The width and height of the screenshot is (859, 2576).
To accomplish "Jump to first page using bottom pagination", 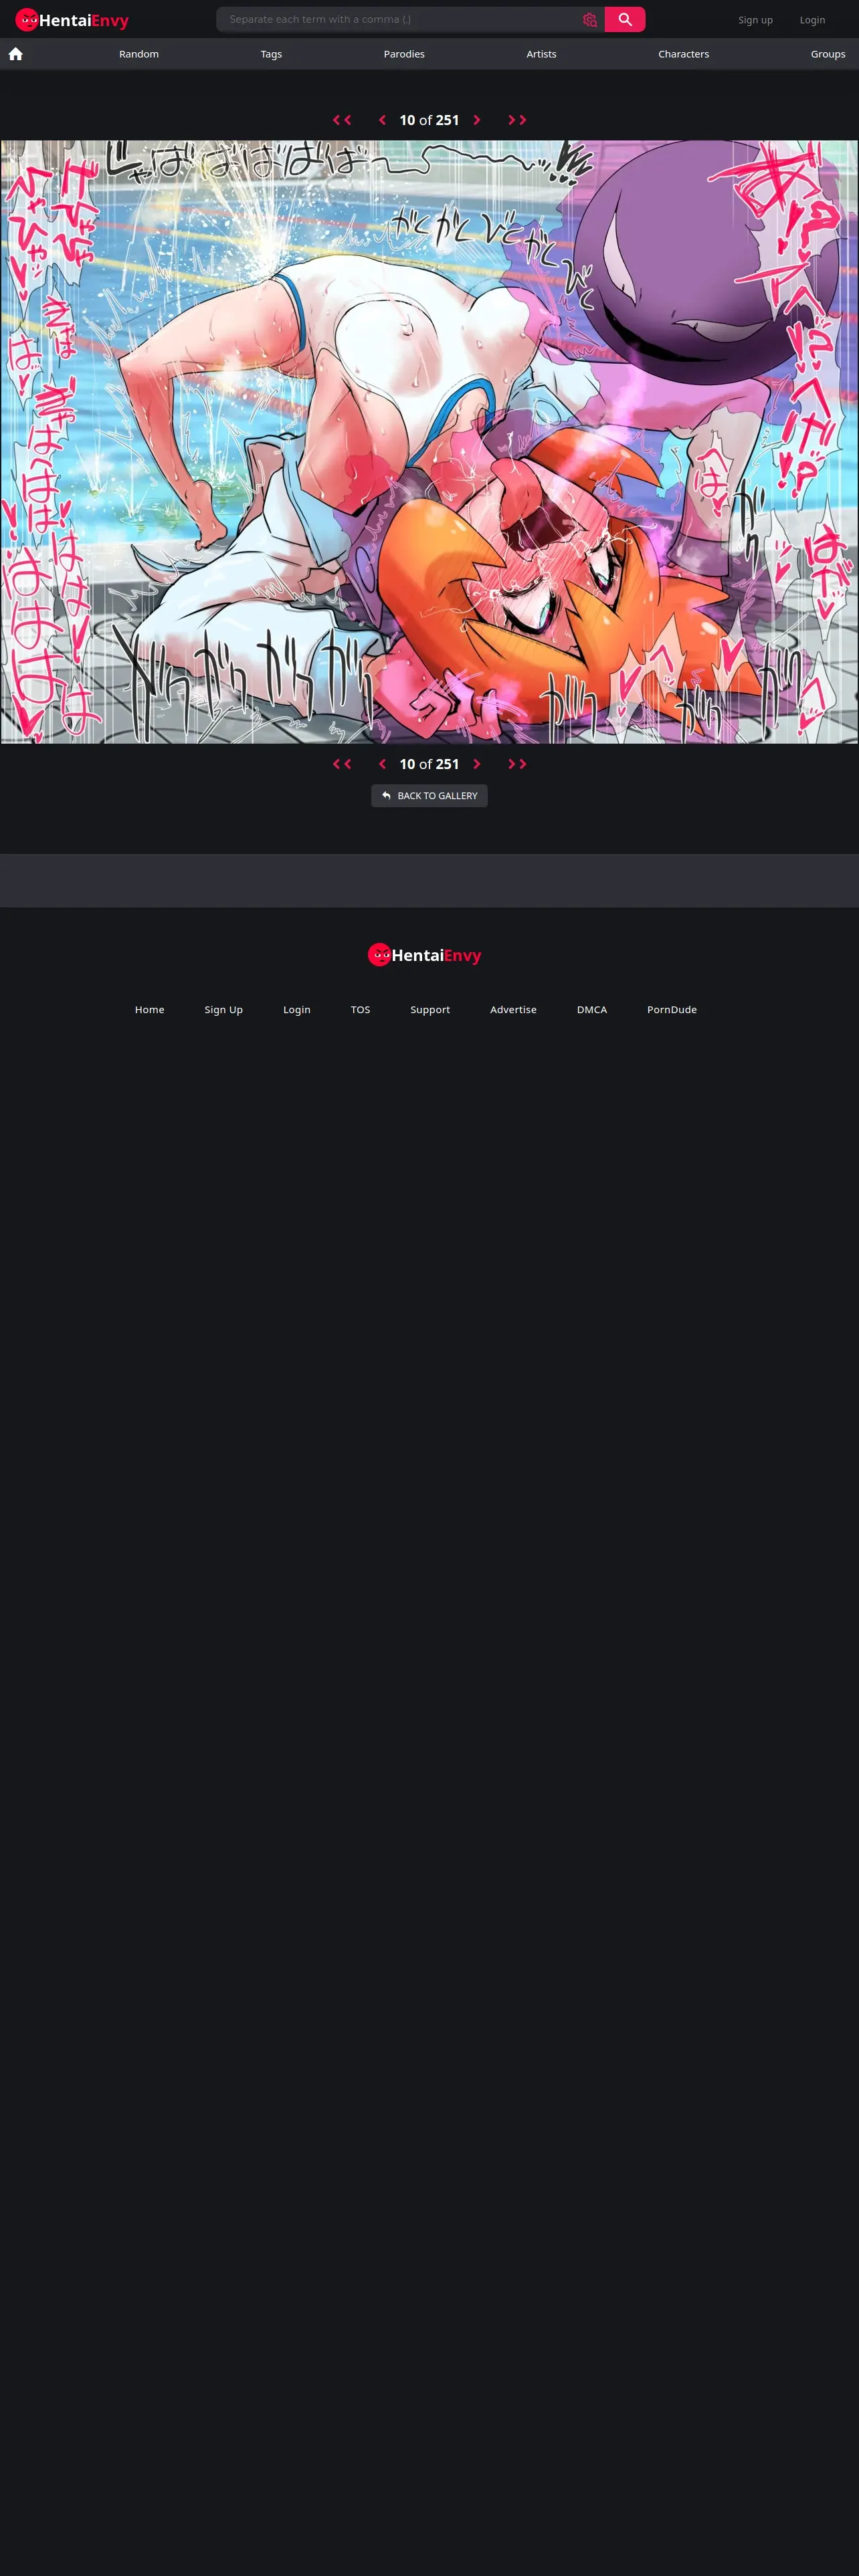I will click(x=342, y=764).
